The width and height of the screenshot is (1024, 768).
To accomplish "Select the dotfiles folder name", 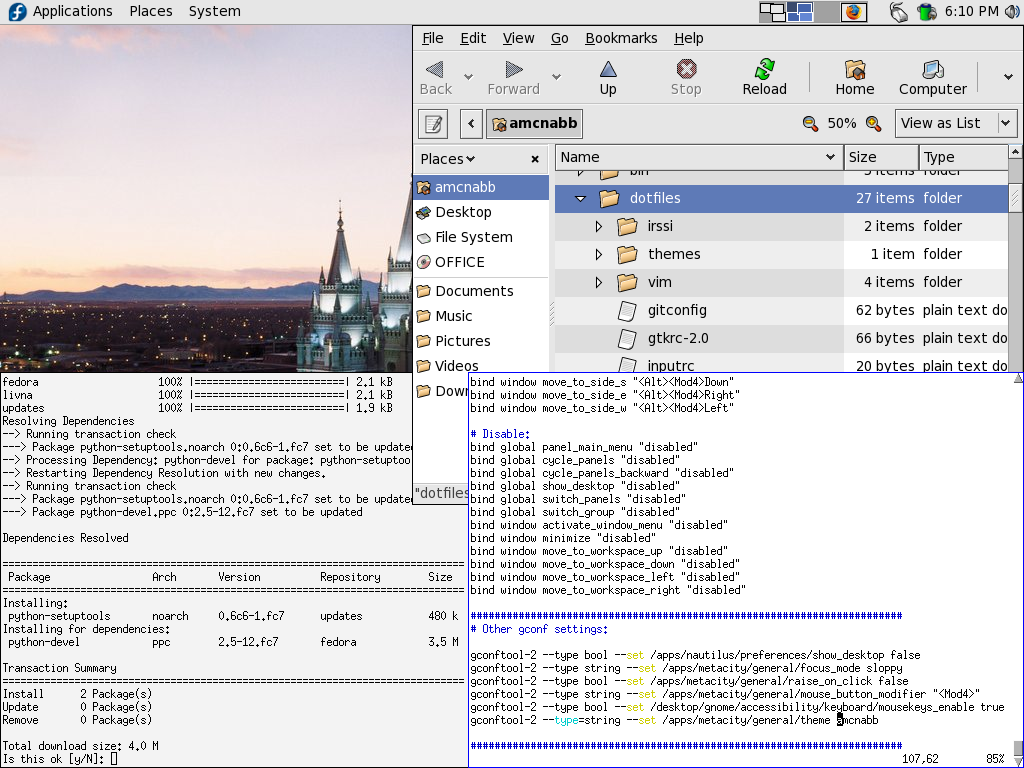I will pyautogui.click(x=655, y=198).
